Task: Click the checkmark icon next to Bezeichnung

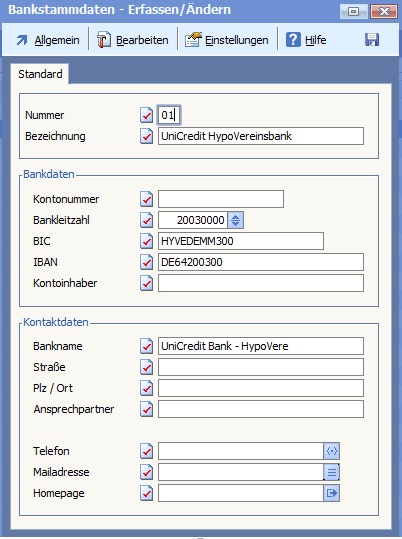Action: click(146, 136)
